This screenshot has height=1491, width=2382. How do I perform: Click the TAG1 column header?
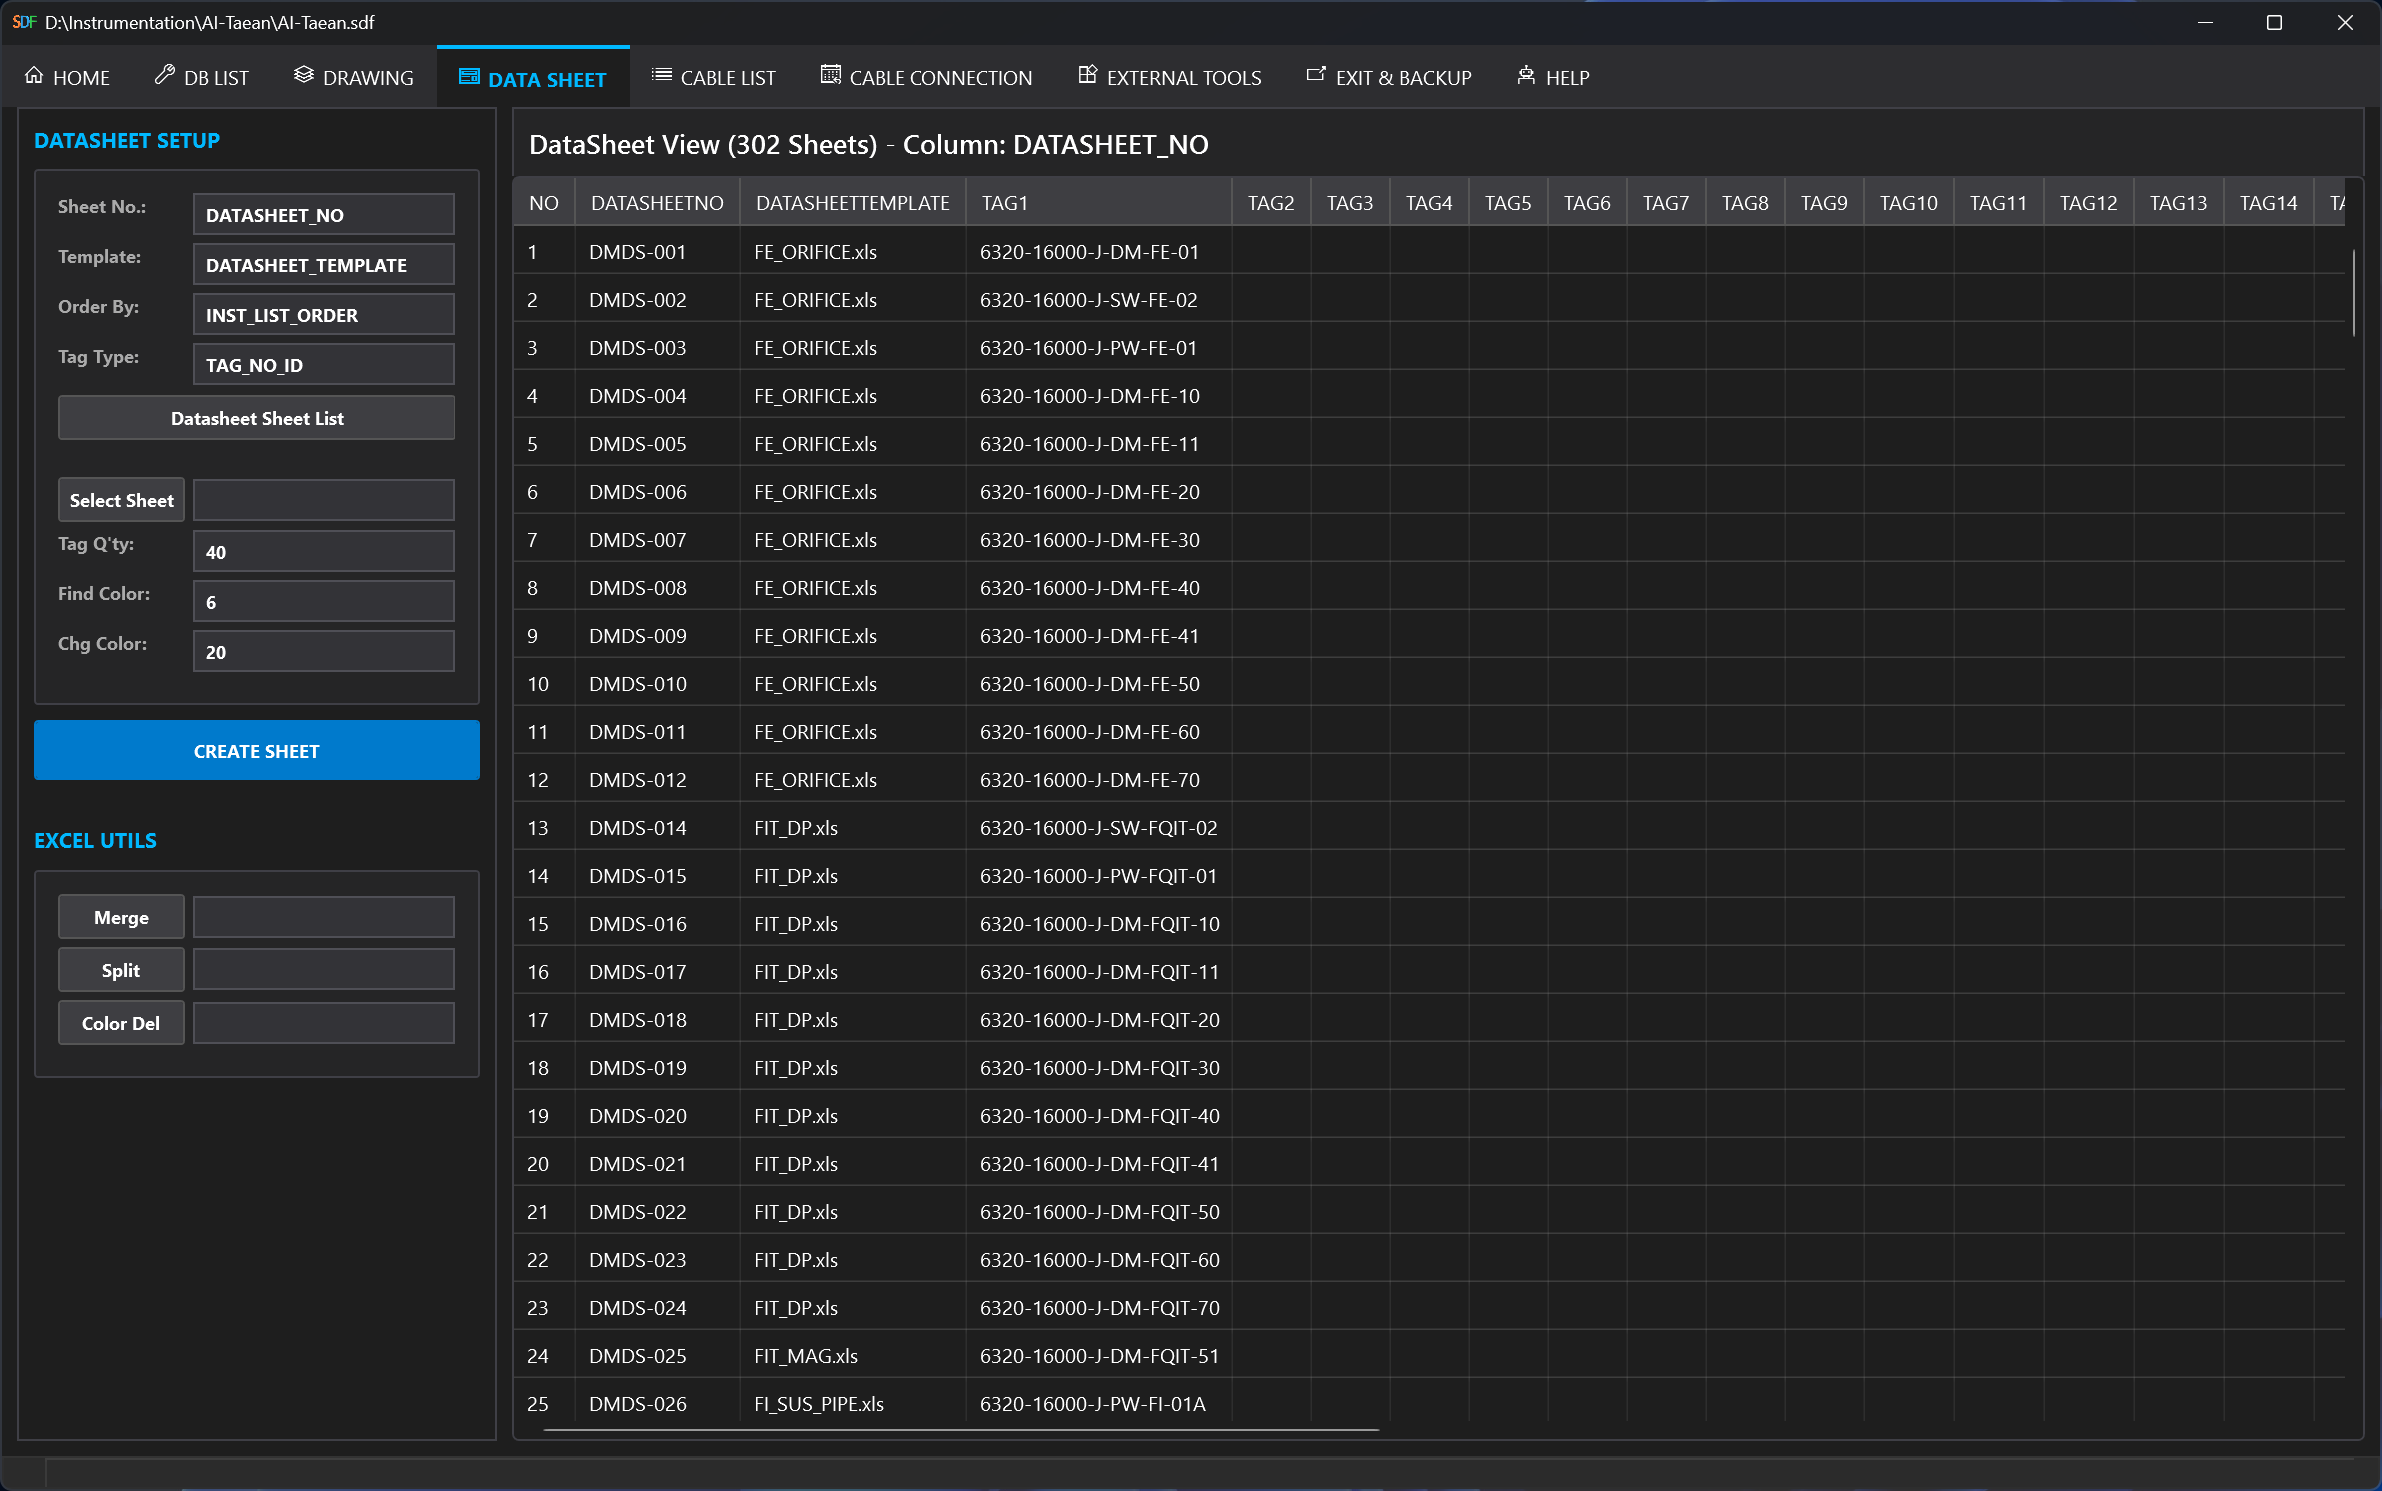pyautogui.click(x=1098, y=203)
